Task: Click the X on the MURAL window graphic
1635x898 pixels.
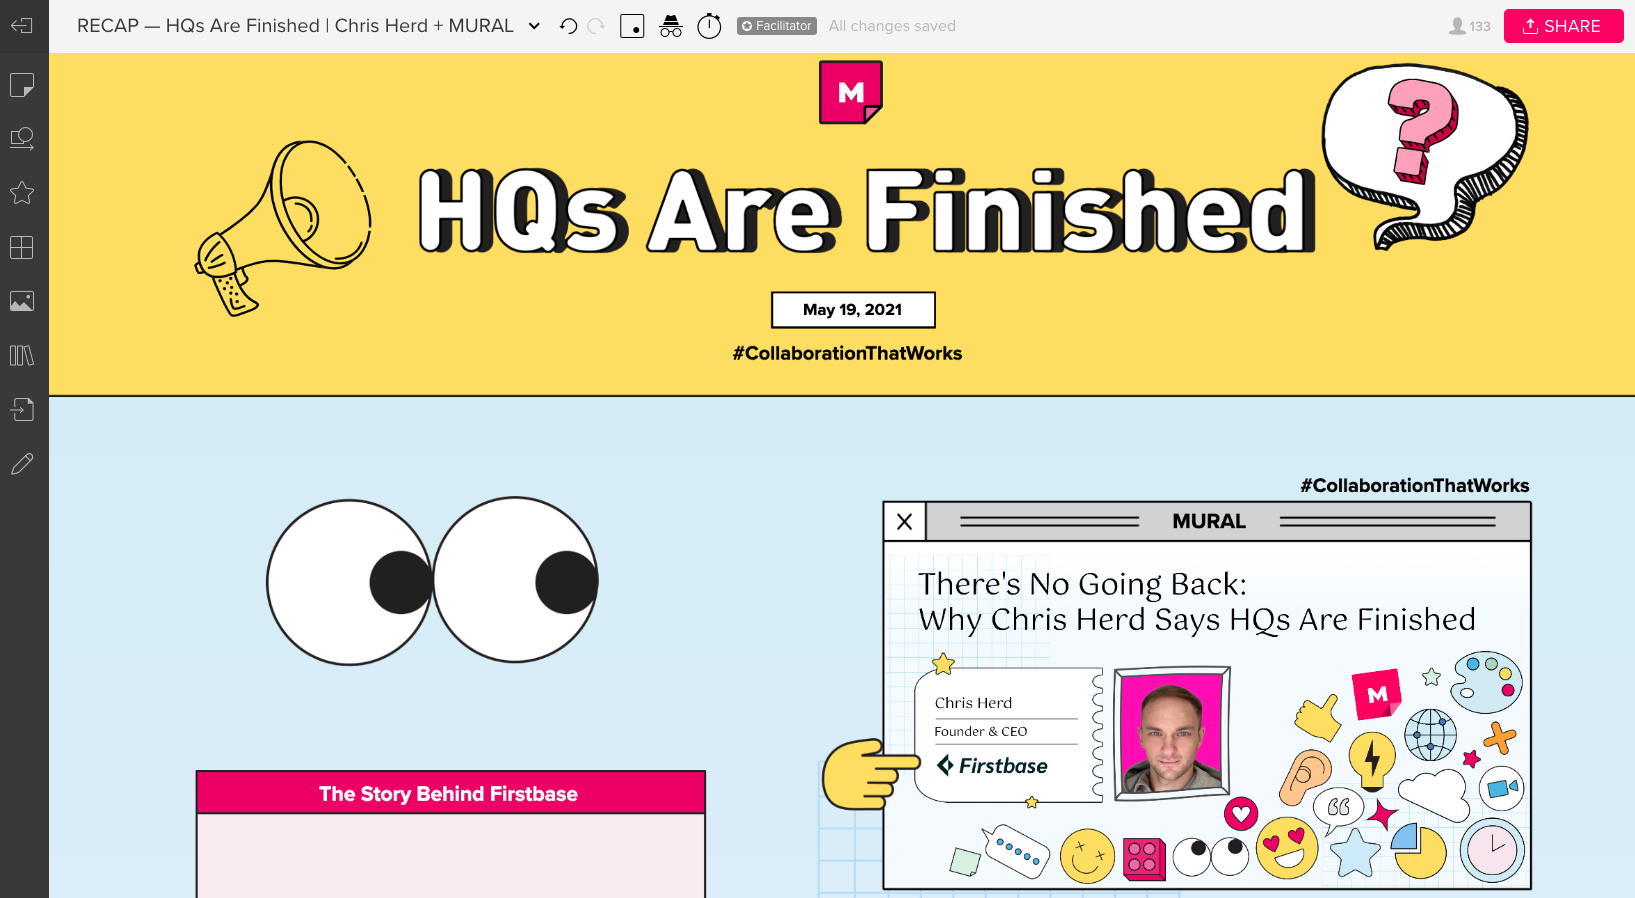Action: click(905, 522)
